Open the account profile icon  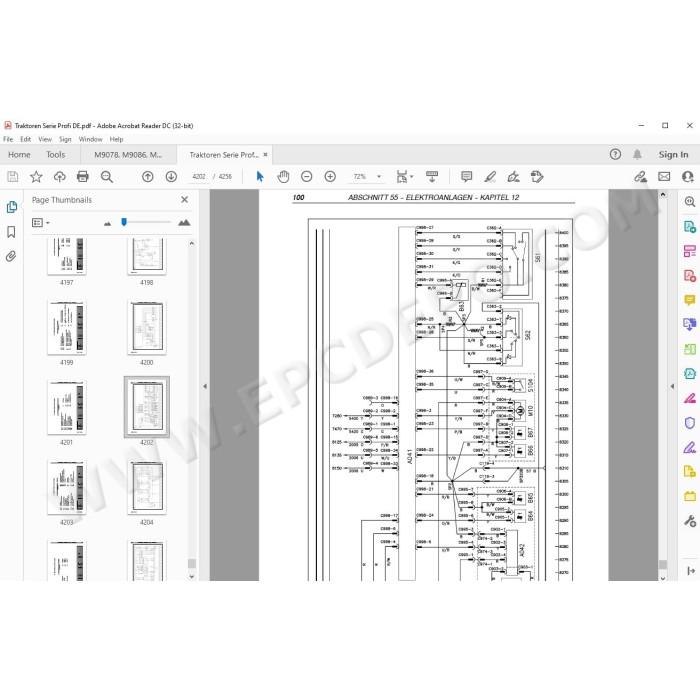point(688,177)
